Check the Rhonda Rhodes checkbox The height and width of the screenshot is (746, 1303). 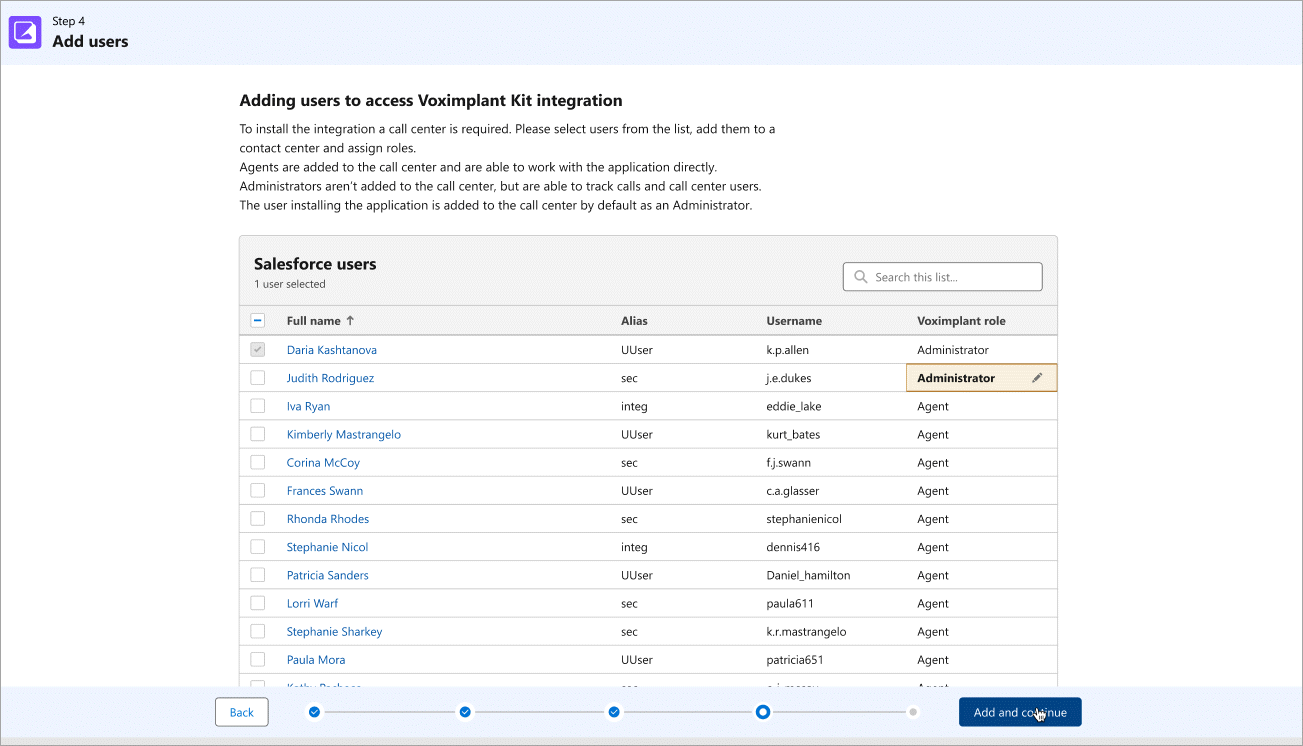click(x=258, y=519)
